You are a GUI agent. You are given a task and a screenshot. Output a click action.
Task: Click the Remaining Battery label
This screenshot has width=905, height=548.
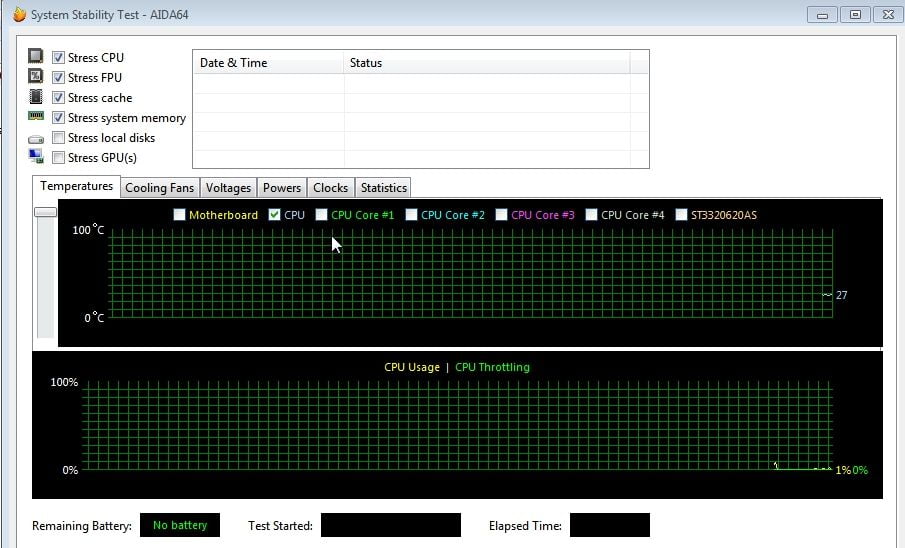81,525
